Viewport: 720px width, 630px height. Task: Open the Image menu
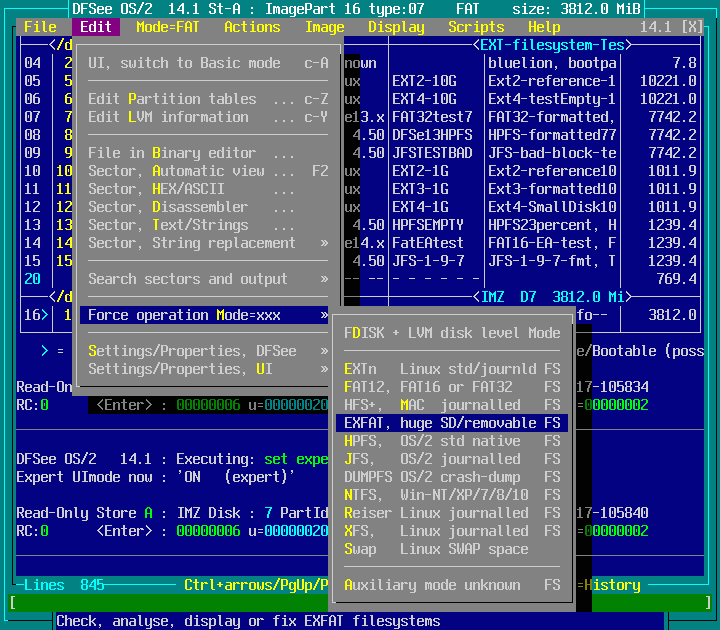point(325,27)
